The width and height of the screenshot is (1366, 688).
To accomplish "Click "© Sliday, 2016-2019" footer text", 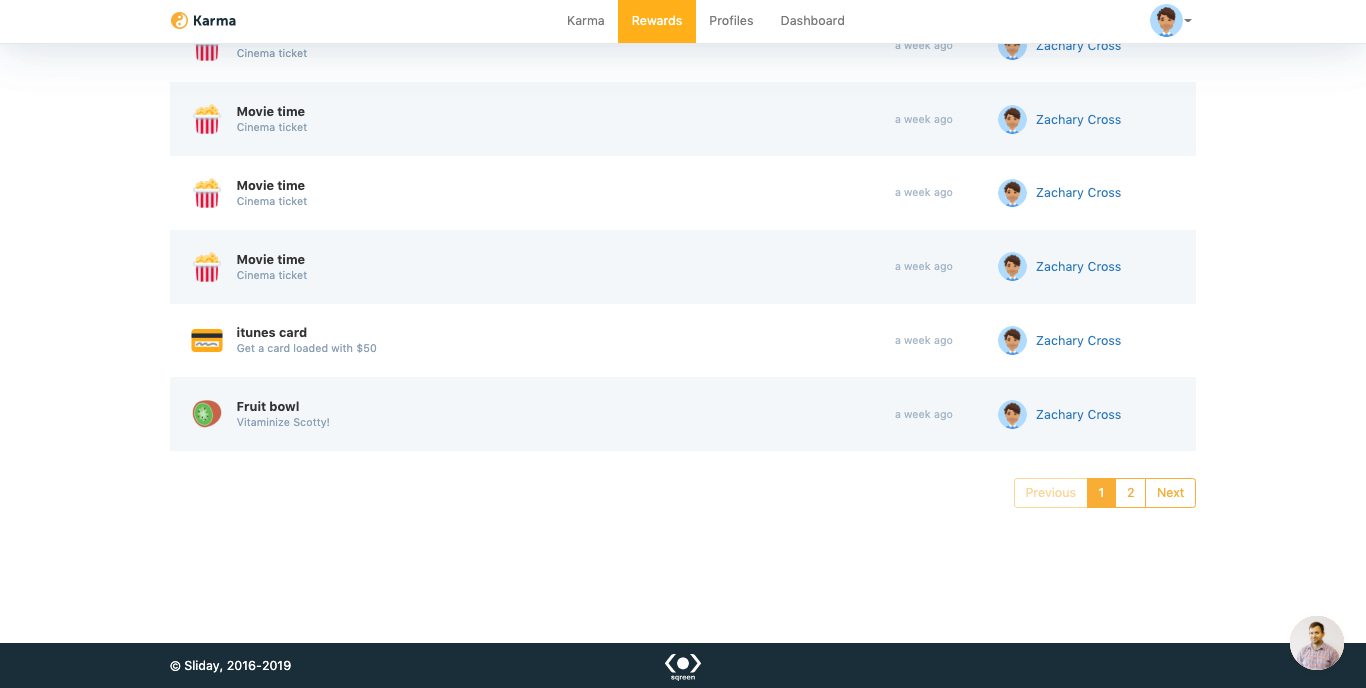I will pyautogui.click(x=231, y=666).
